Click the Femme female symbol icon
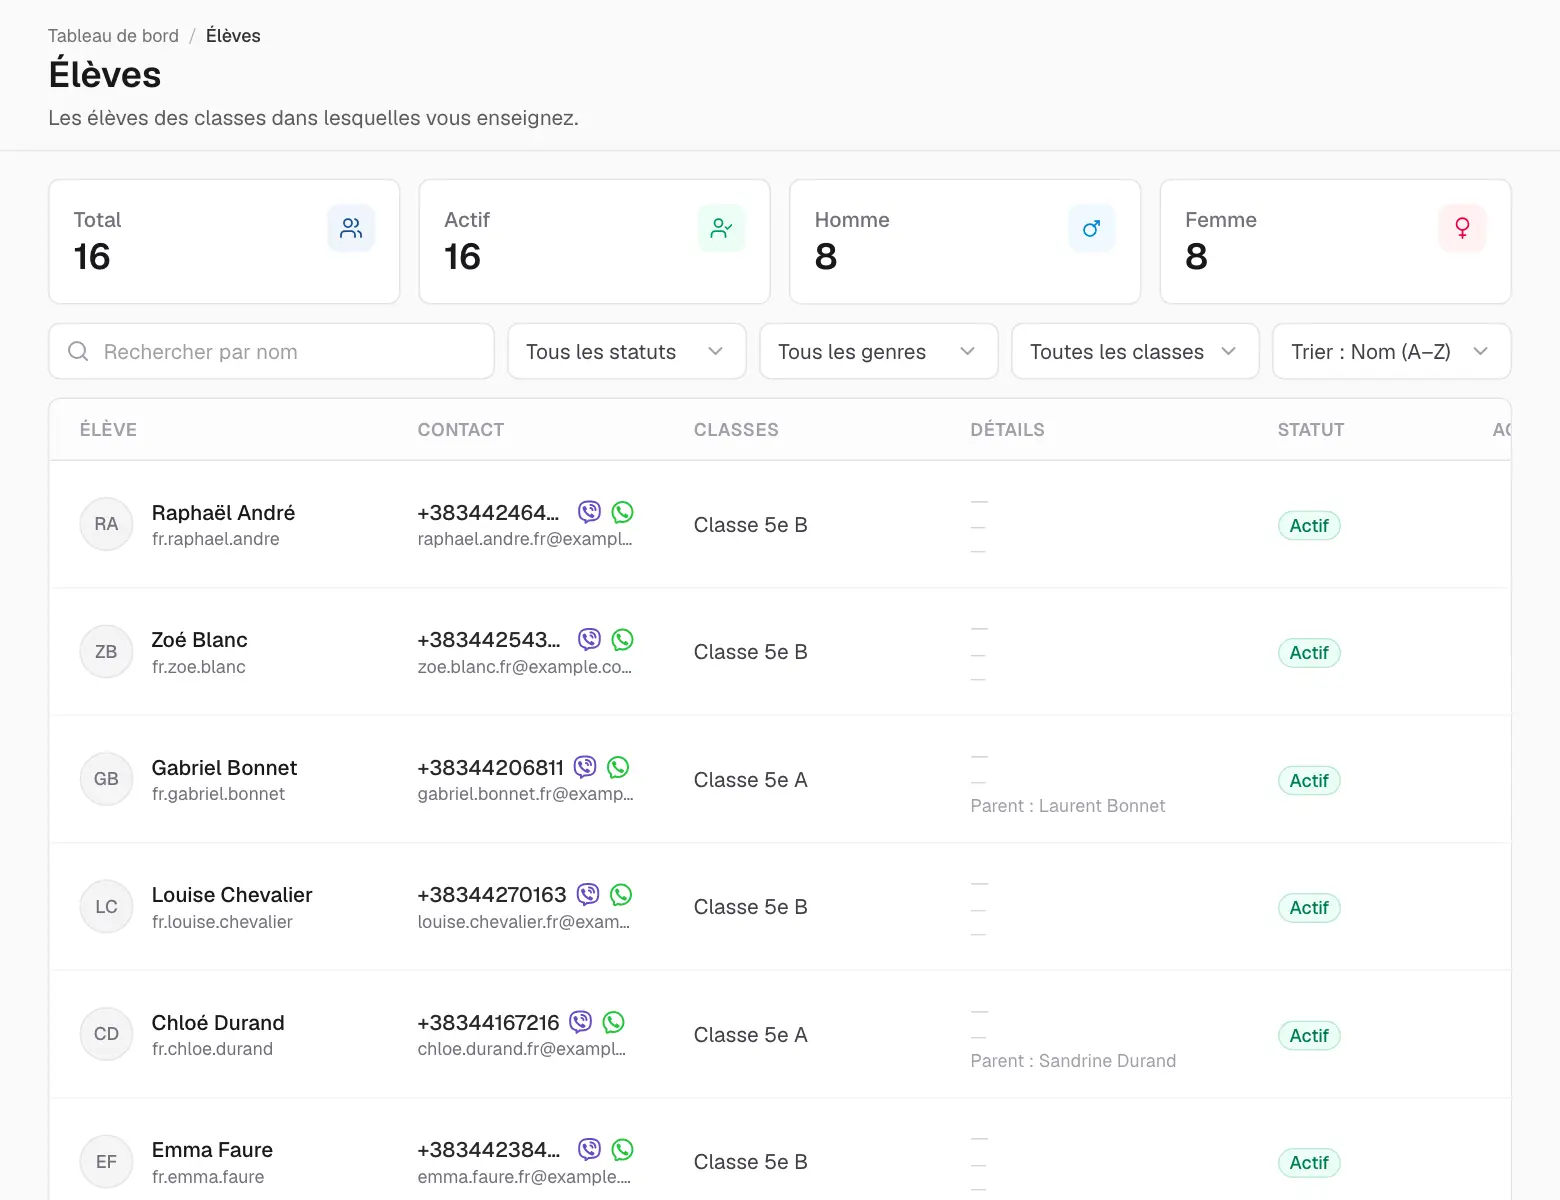The height and width of the screenshot is (1200, 1560). tap(1462, 228)
